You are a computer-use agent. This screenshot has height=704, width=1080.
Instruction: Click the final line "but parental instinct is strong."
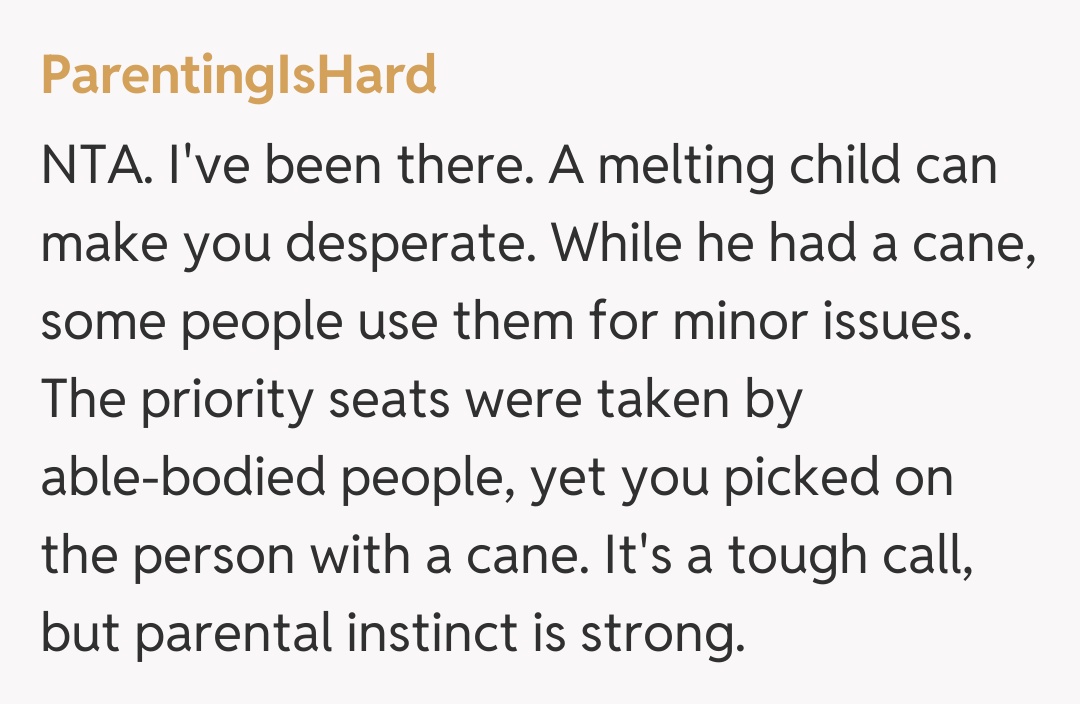(392, 635)
